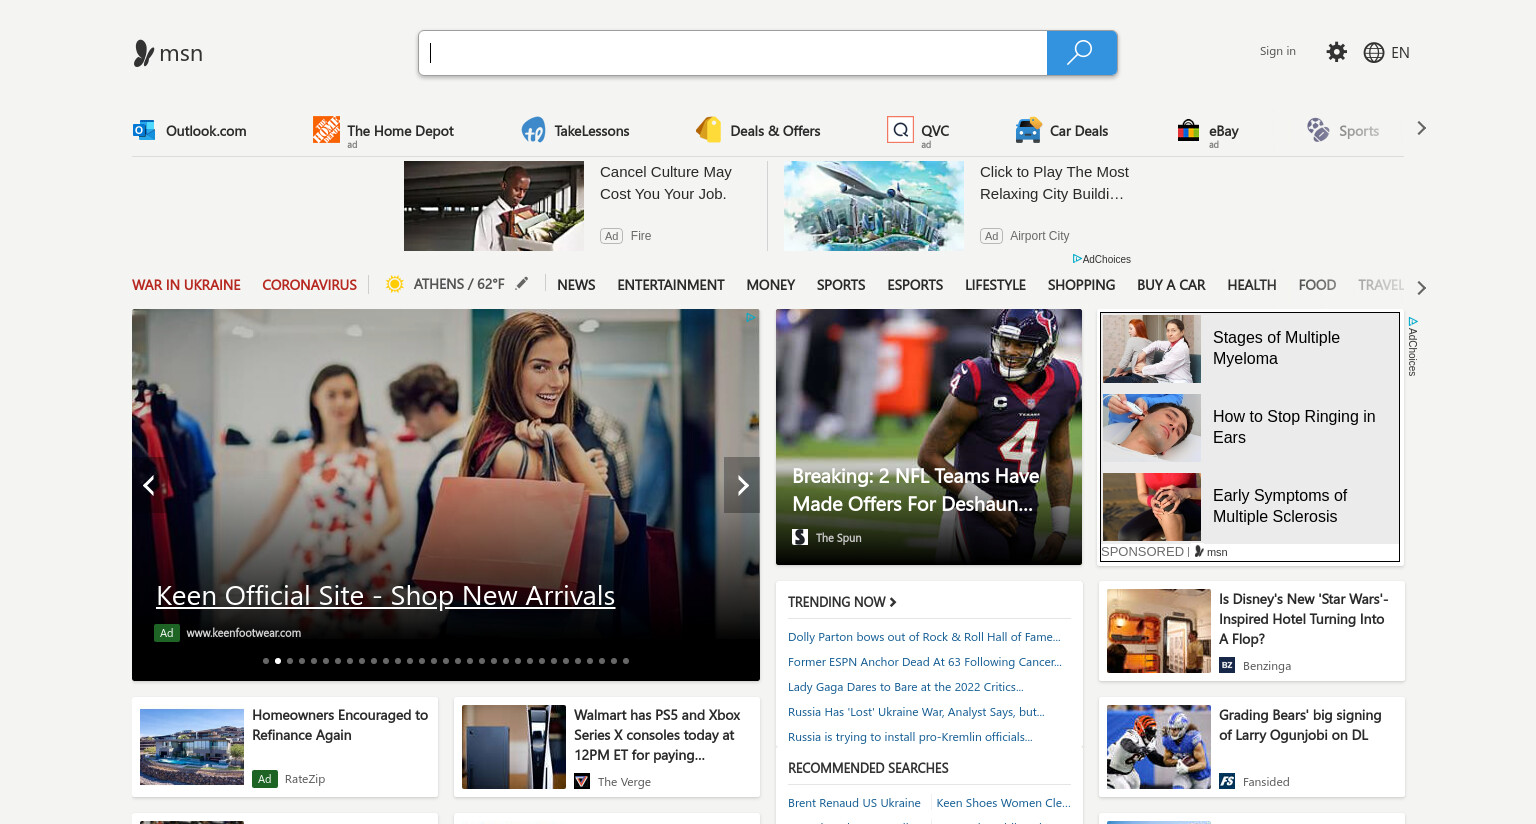Open language globe EN selector
The width and height of the screenshot is (1536, 824).
(x=1386, y=53)
